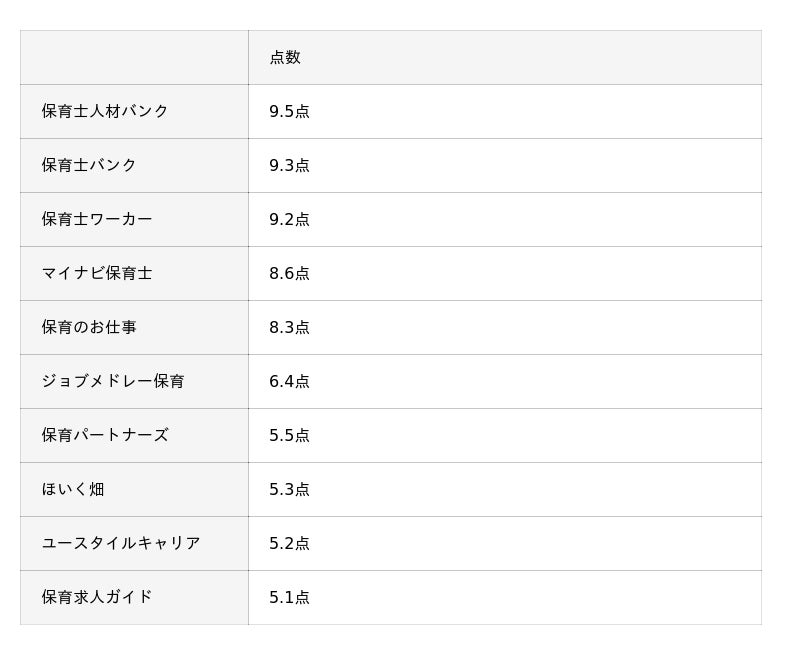This screenshot has height=655, width=800.
Task: Click the 5.3点 score cell
Action: pos(289,490)
